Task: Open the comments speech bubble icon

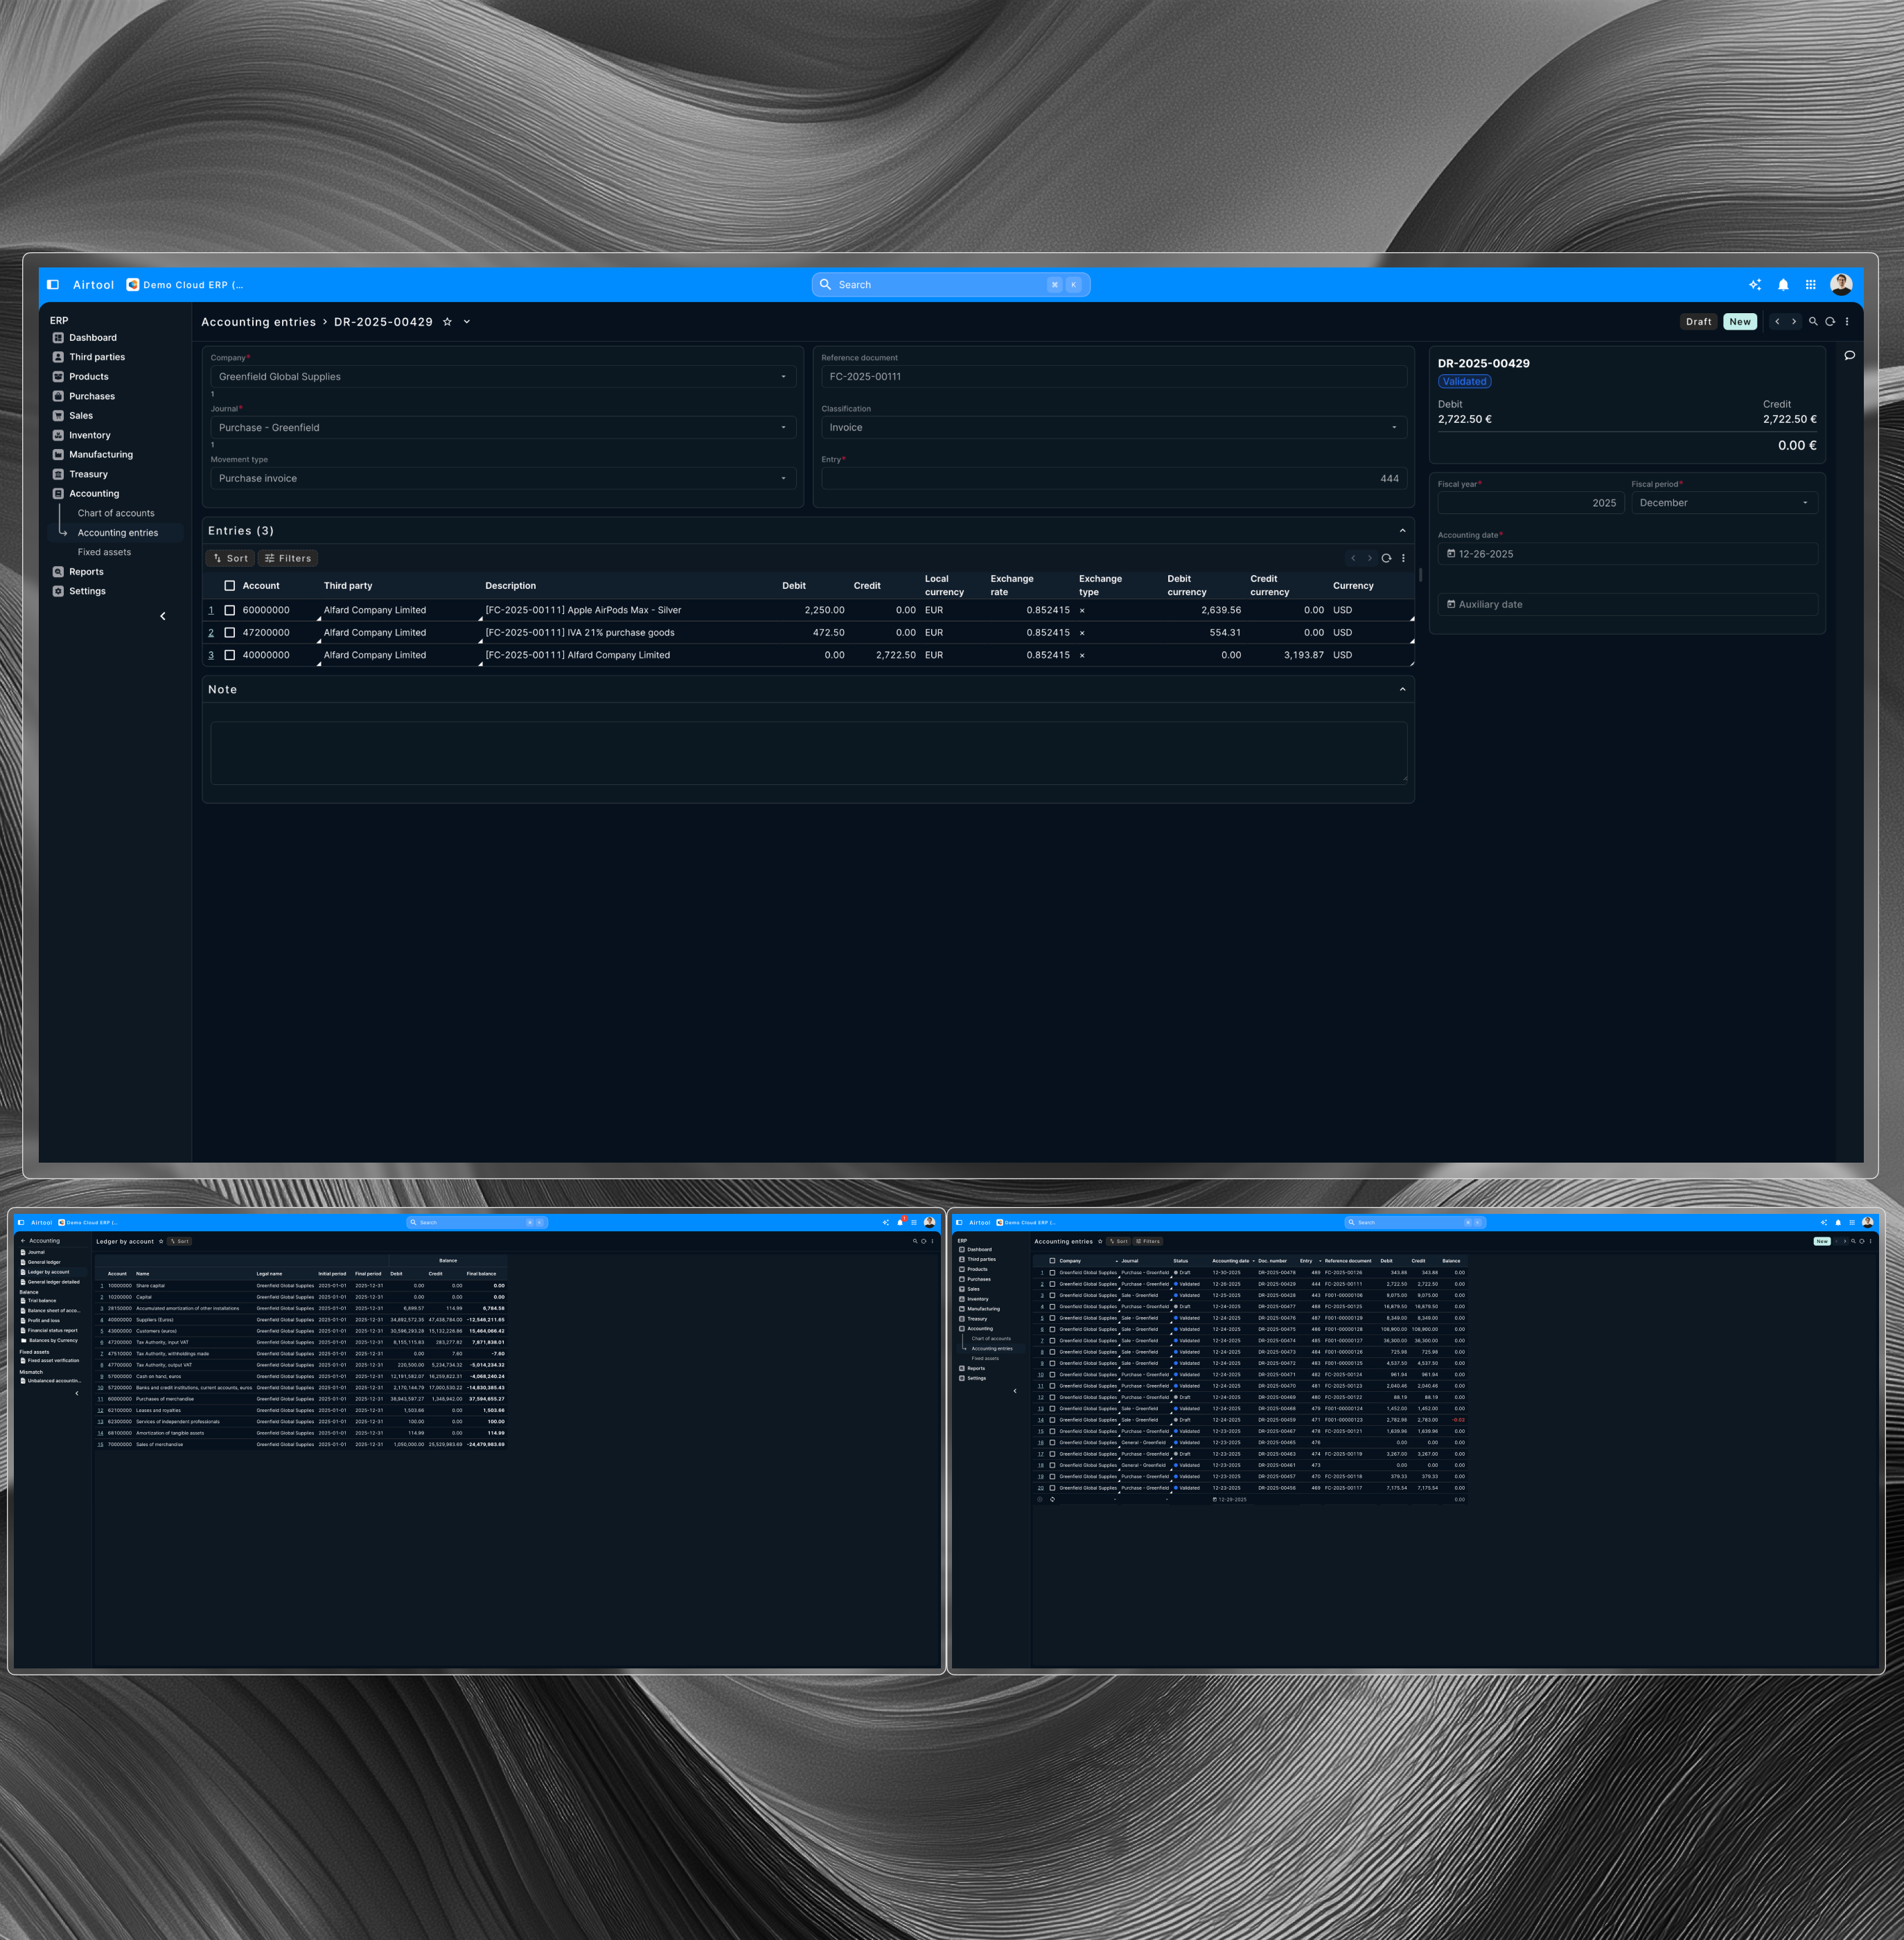Action: [1850, 355]
